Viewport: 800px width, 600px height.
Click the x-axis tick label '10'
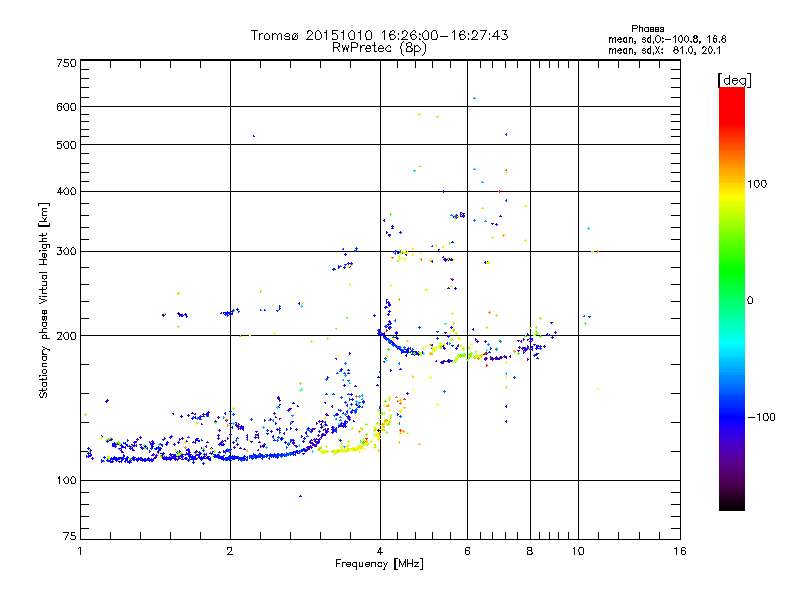(x=578, y=551)
